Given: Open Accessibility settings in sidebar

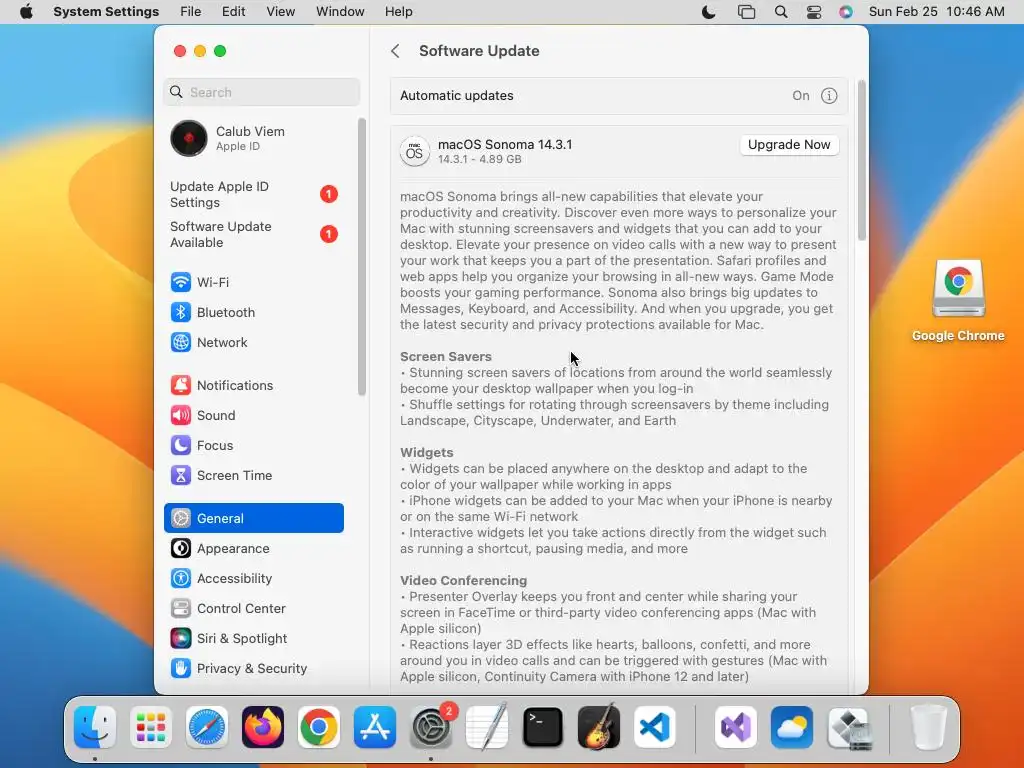Looking at the screenshot, I should (253, 579).
